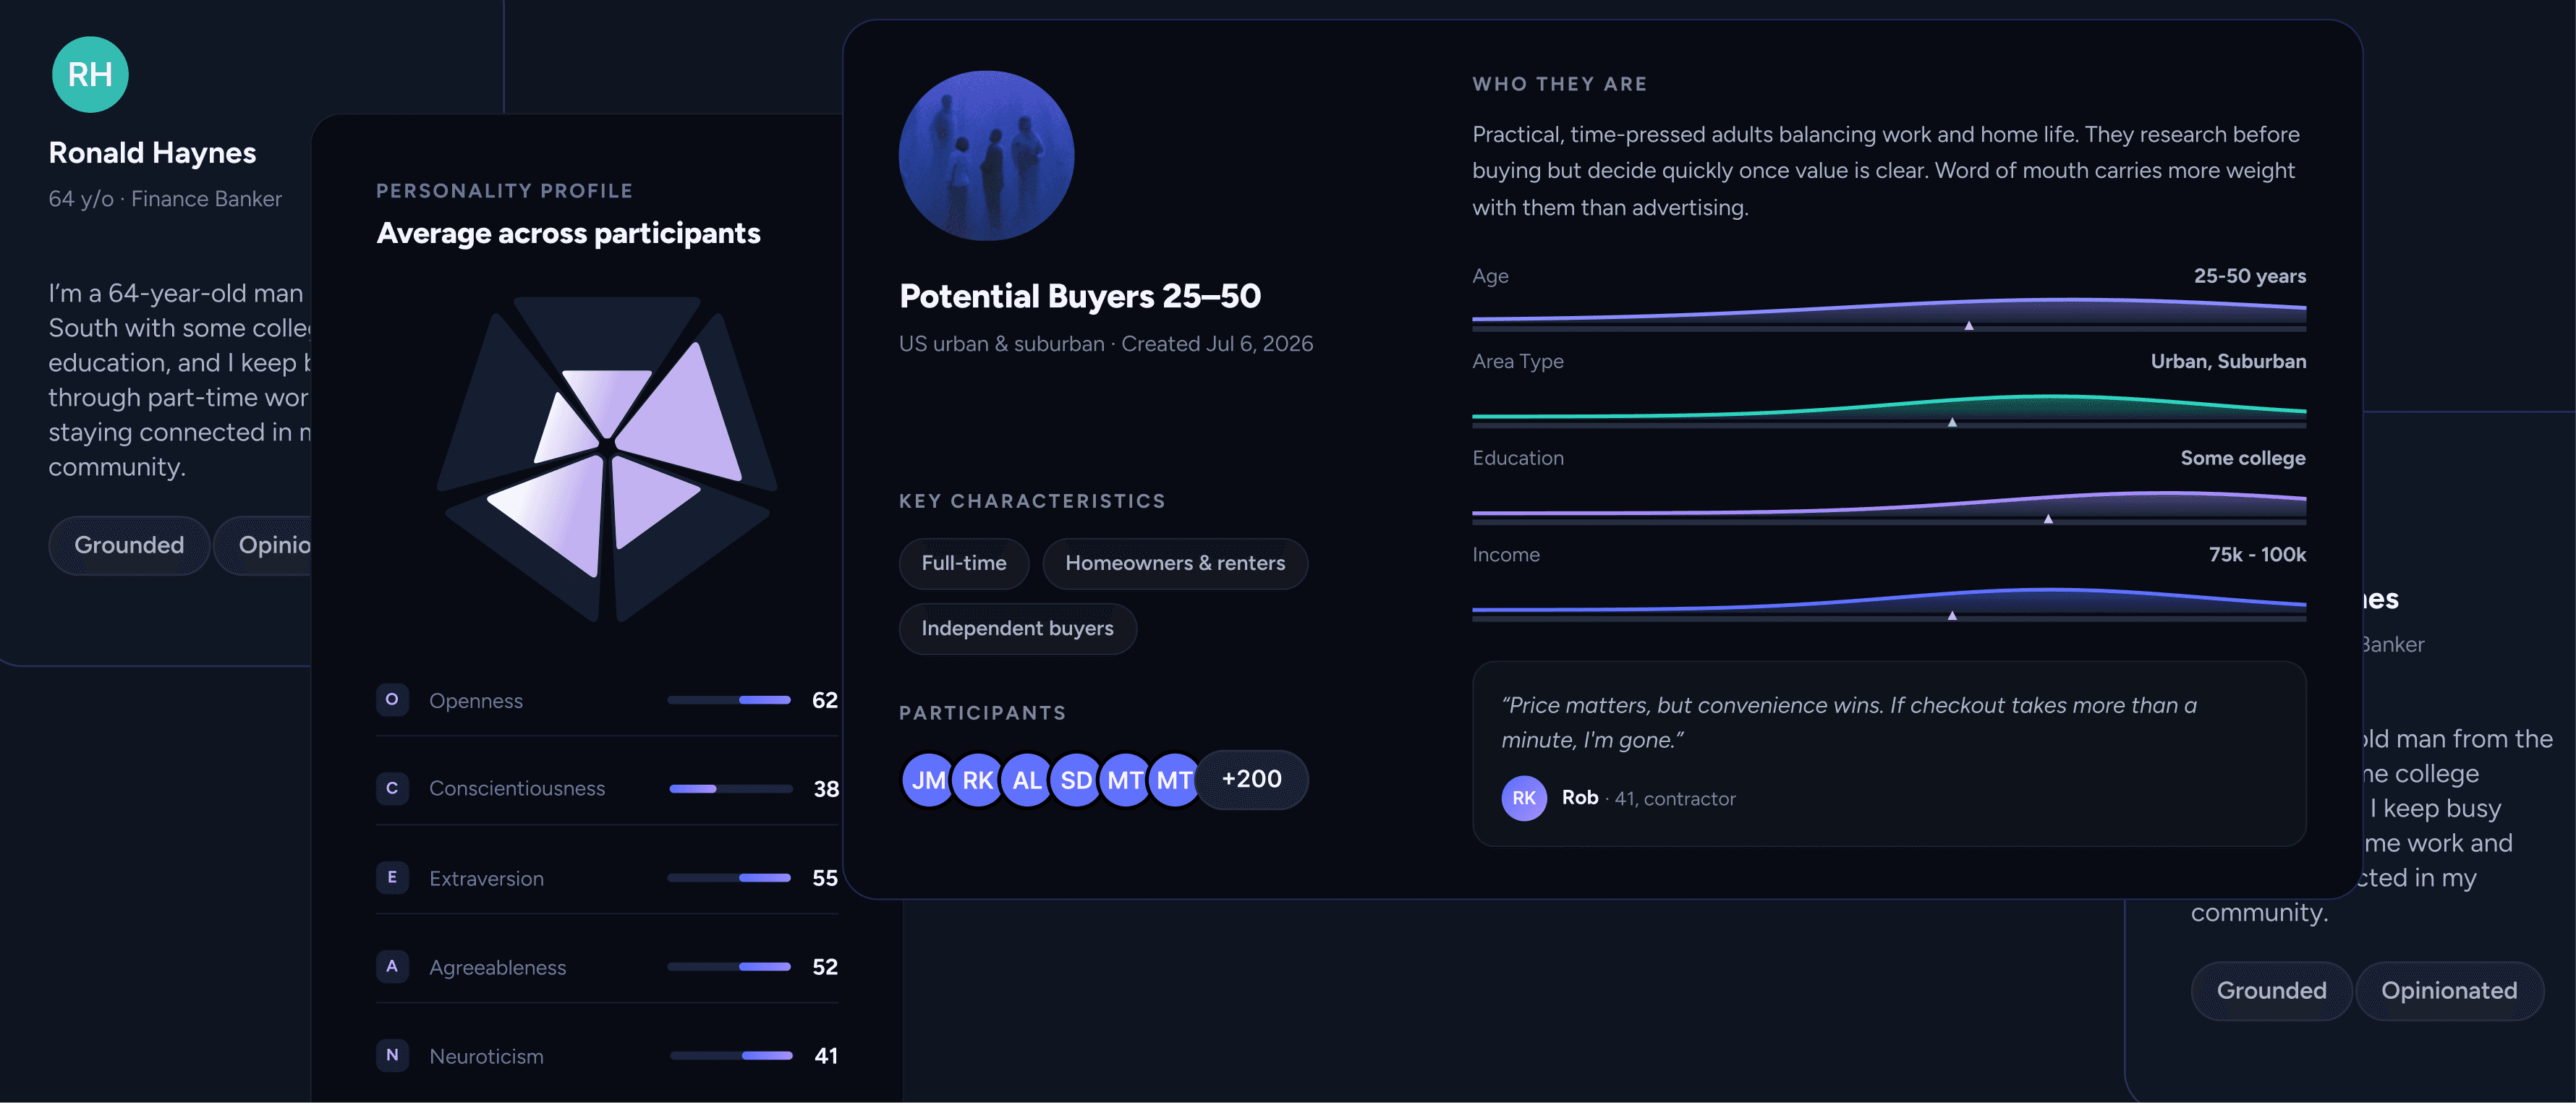Click '64 y/o · Finance Banker' subtitle
Viewport: 2576px width, 1103px height.
click(x=165, y=199)
